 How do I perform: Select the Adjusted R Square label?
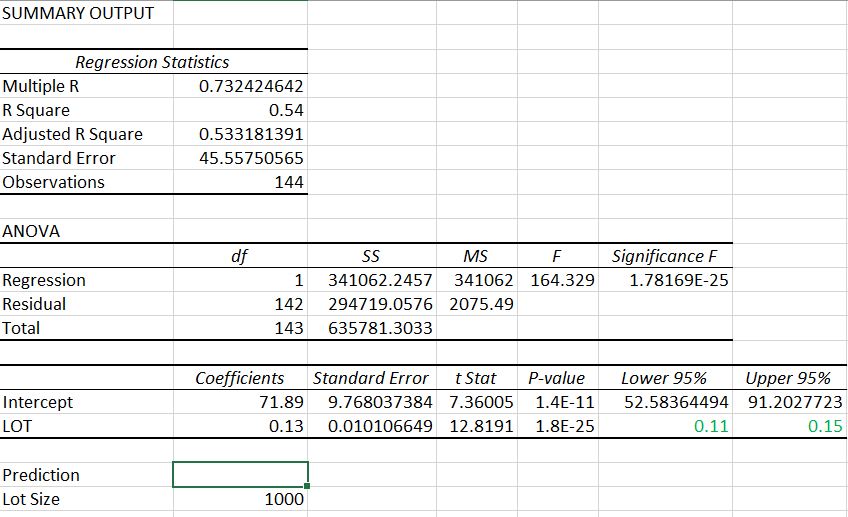click(72, 134)
